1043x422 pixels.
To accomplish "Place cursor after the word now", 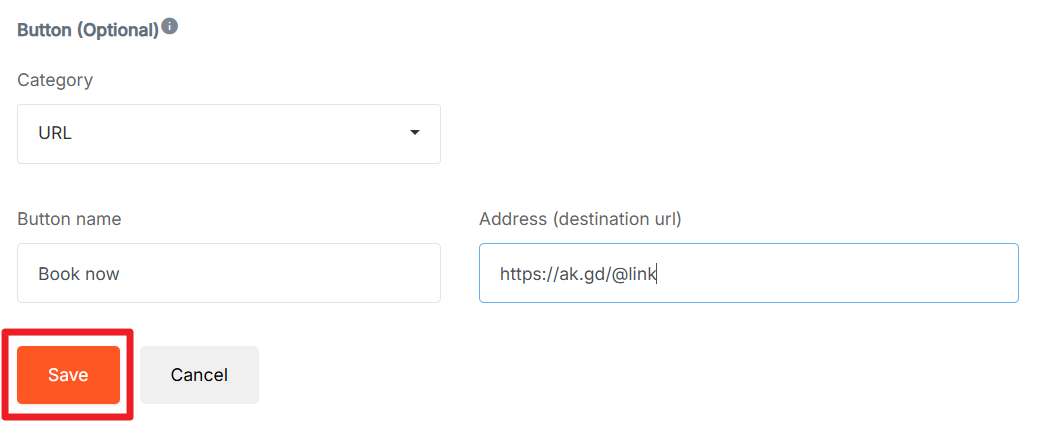I will tap(121, 273).
